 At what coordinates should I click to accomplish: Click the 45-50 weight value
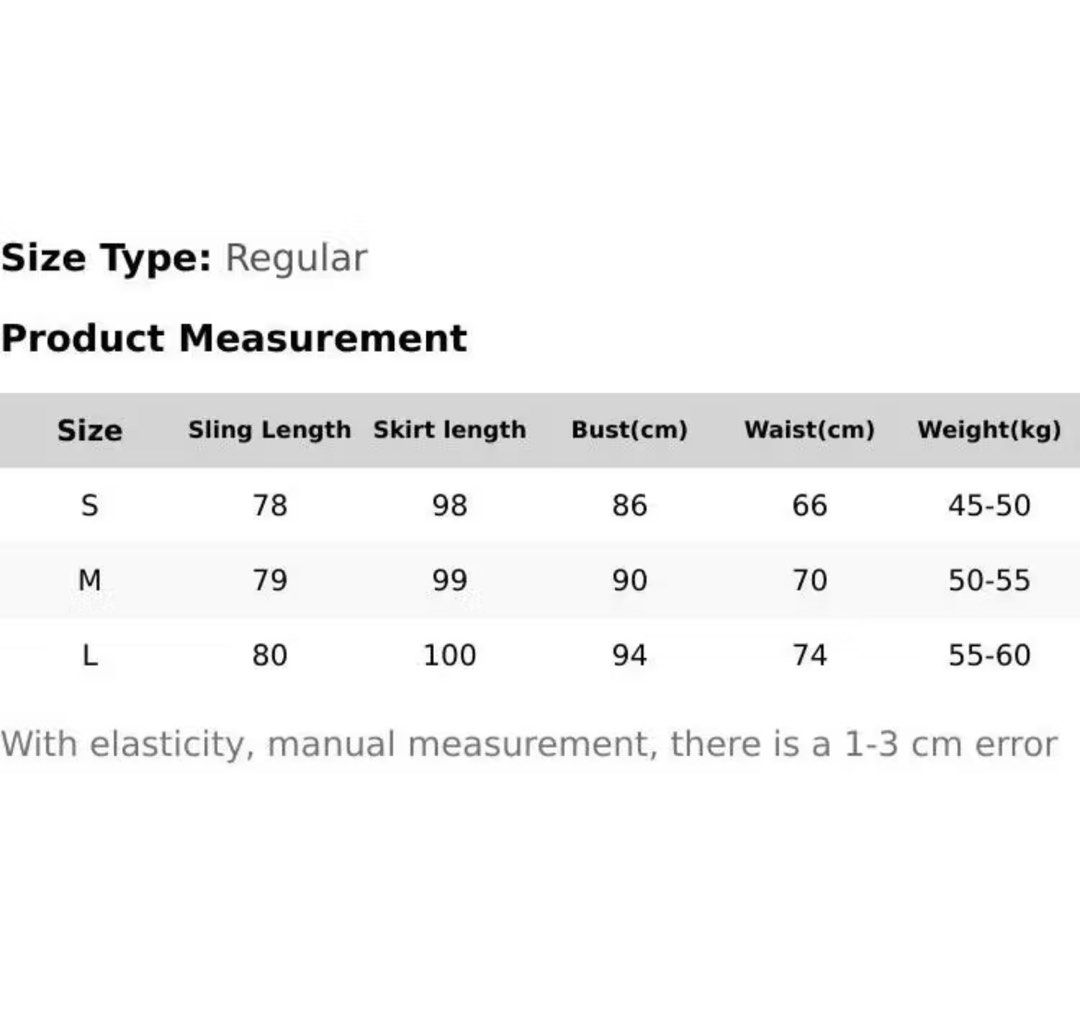[989, 506]
